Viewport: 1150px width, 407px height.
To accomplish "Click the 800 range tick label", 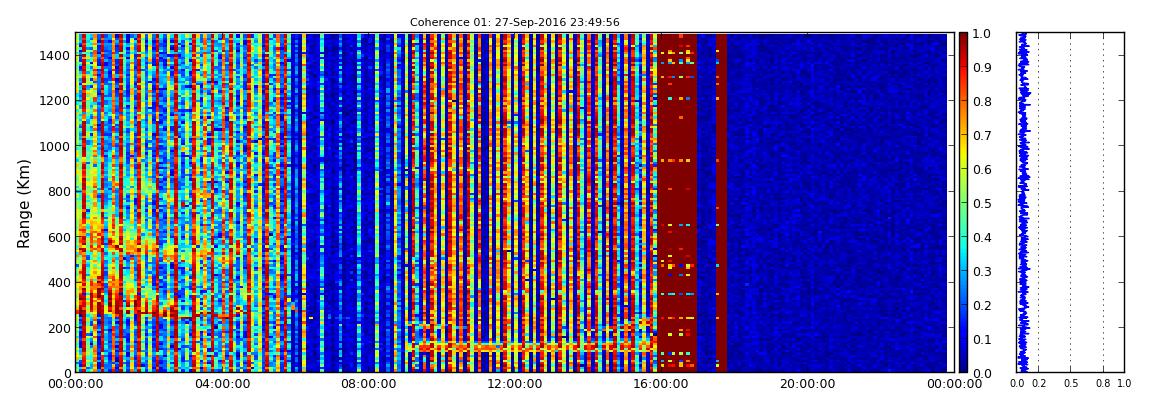I will pyautogui.click(x=60, y=191).
